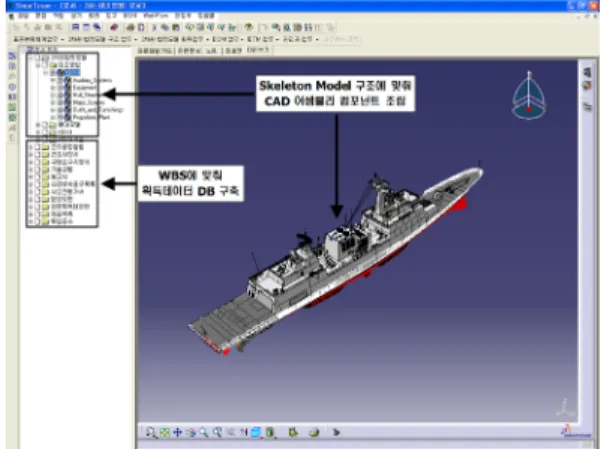Click the ship 3D model in the viewport

pos(337,261)
